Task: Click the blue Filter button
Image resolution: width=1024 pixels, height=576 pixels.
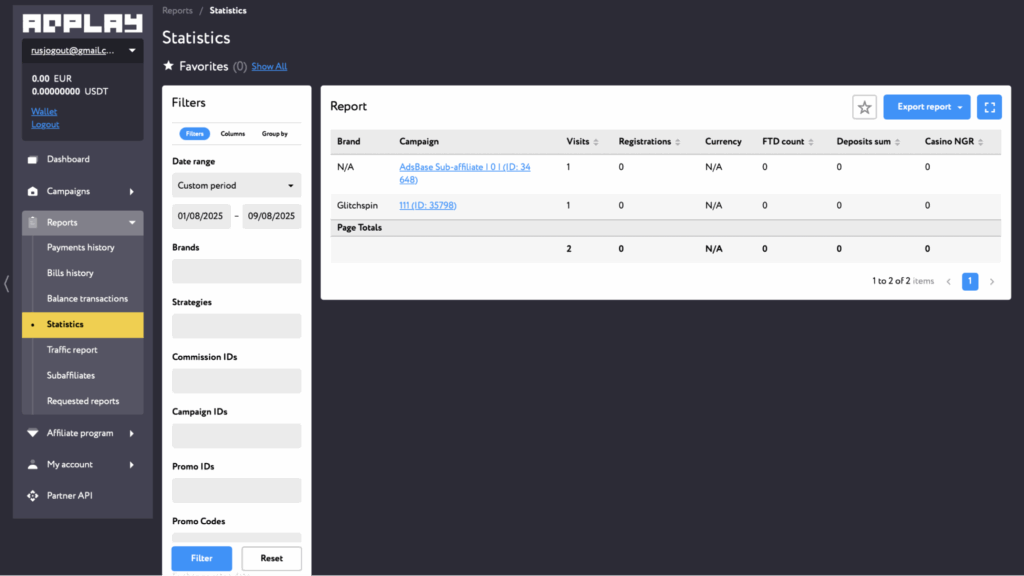Action: click(x=201, y=558)
